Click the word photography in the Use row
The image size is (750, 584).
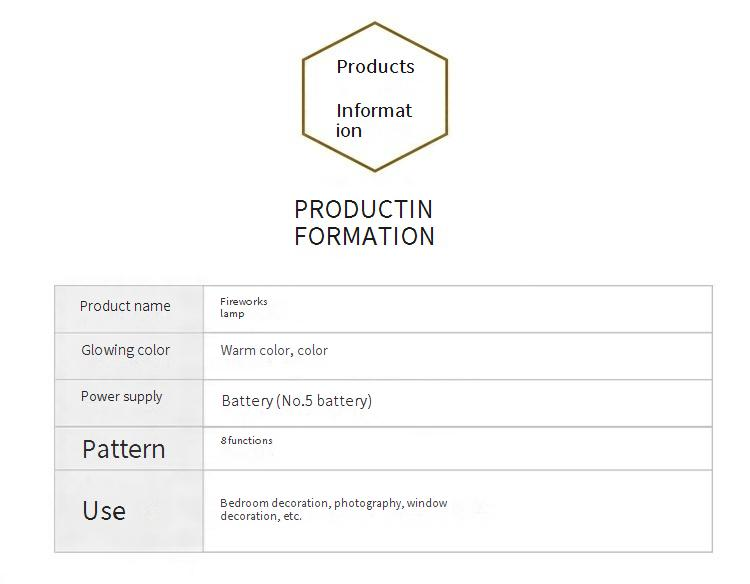[x=368, y=503]
